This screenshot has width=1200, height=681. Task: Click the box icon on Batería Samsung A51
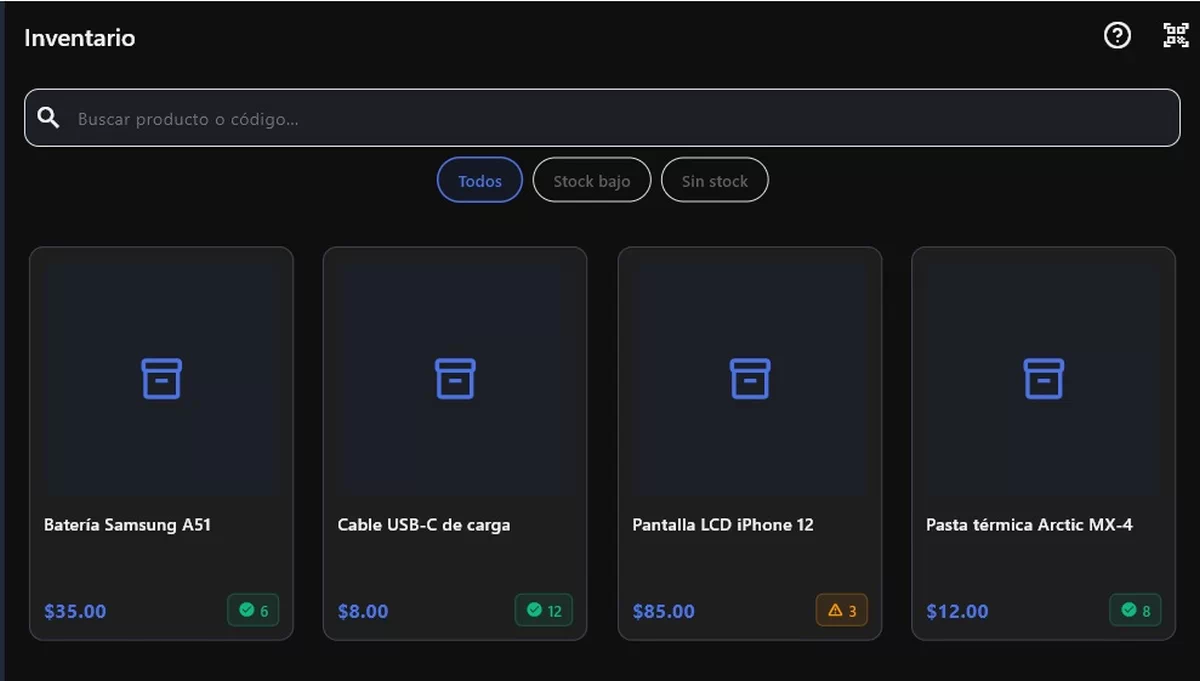(x=161, y=379)
